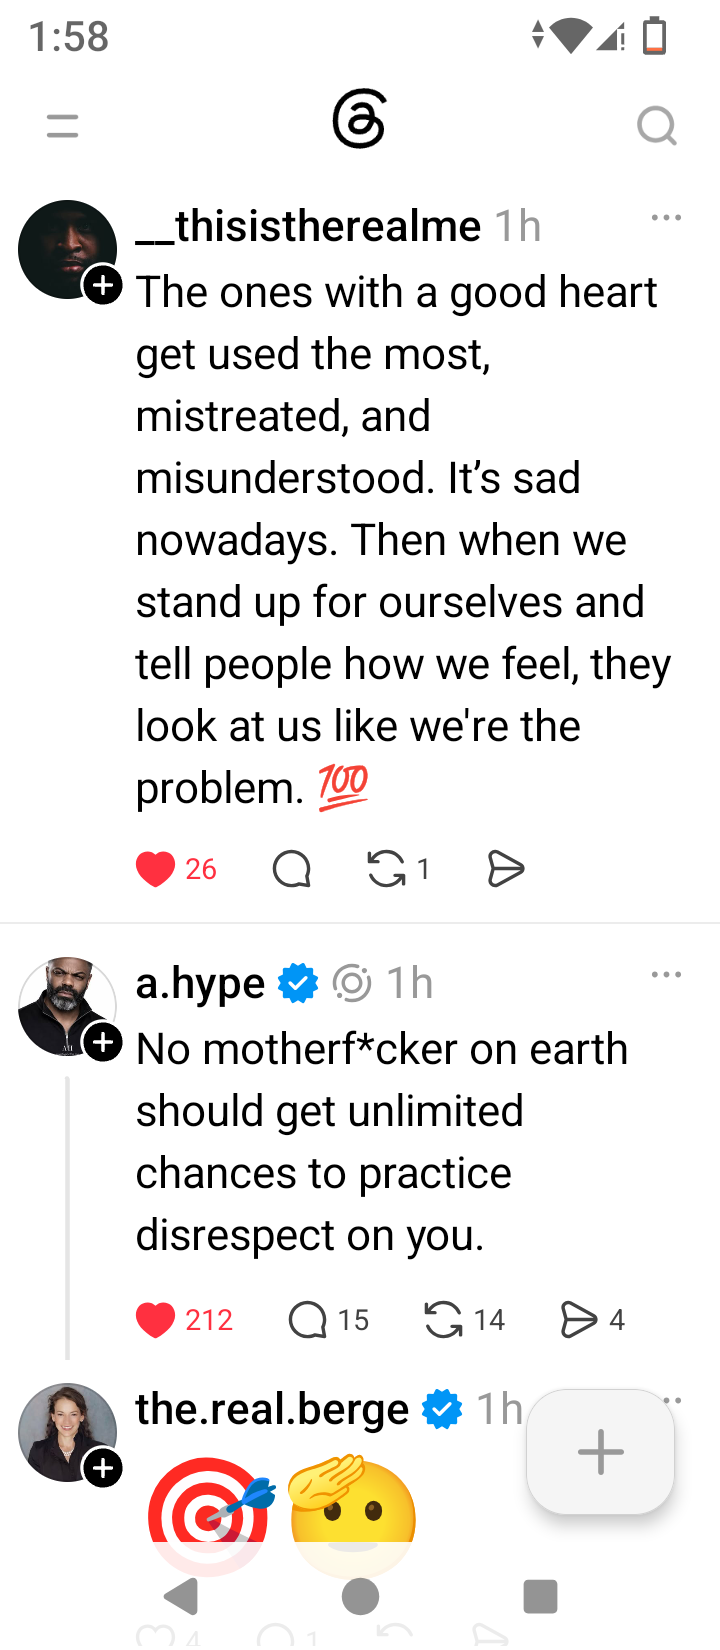This screenshot has height=1650, width=720.
Task: Open the search magnifier icon
Action: pyautogui.click(x=657, y=126)
